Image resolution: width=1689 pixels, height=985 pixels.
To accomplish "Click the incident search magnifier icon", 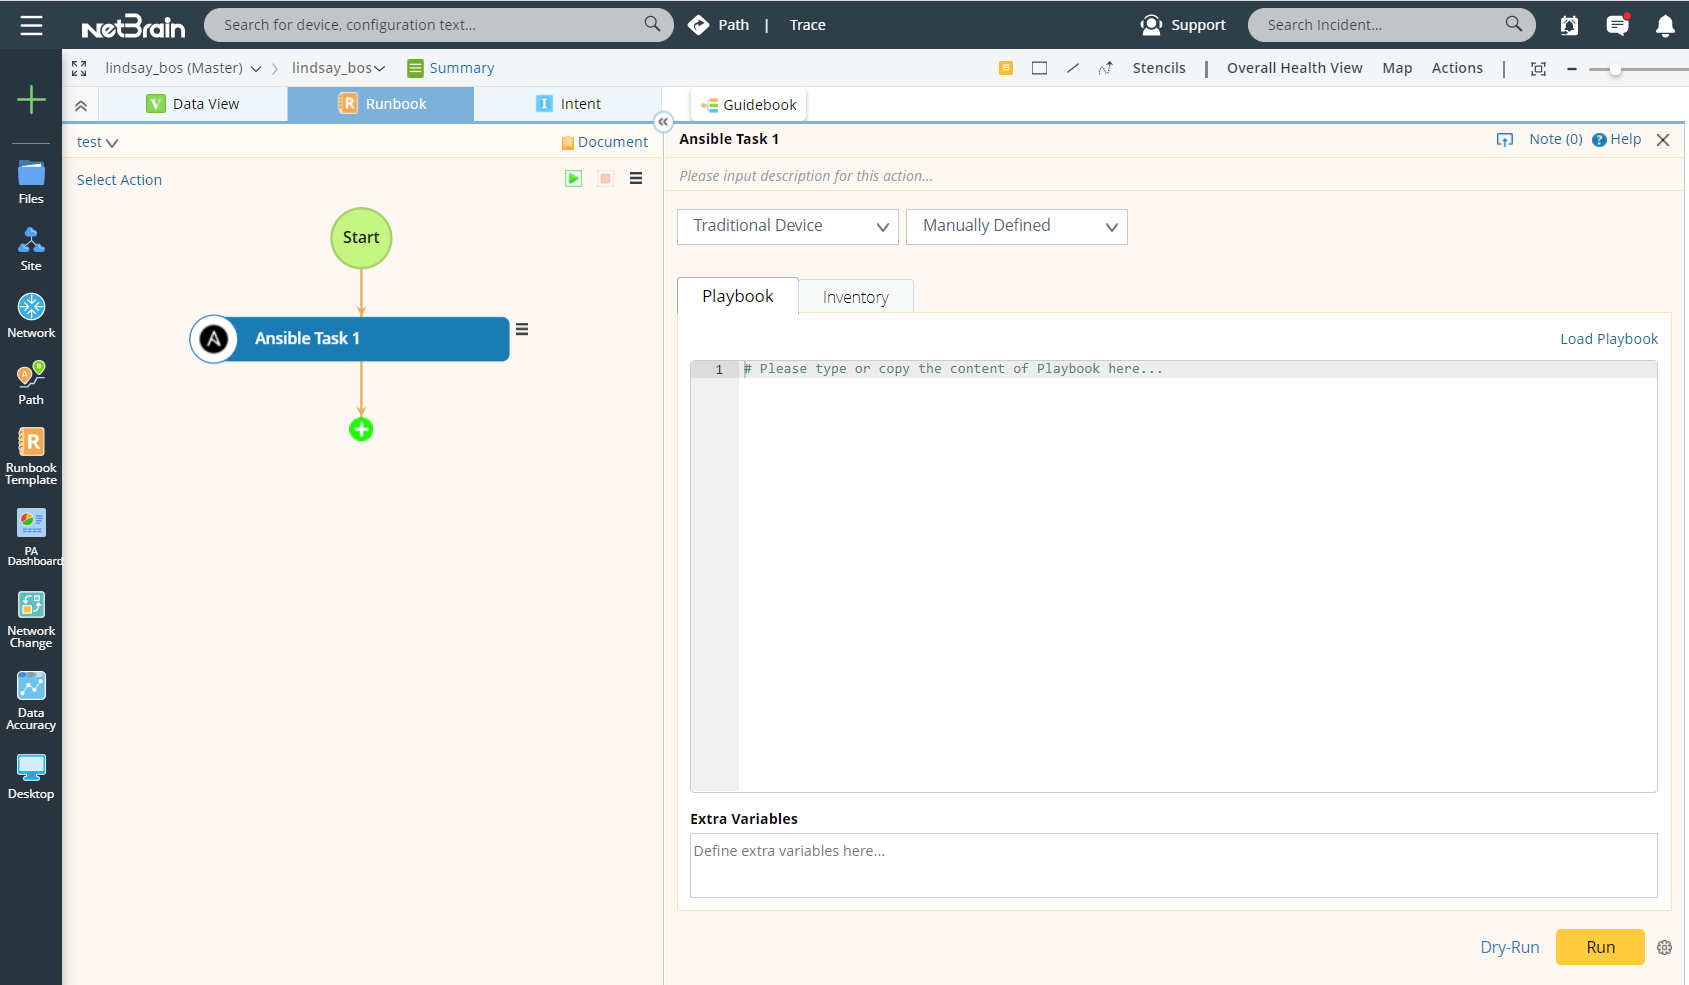I will (1514, 24).
